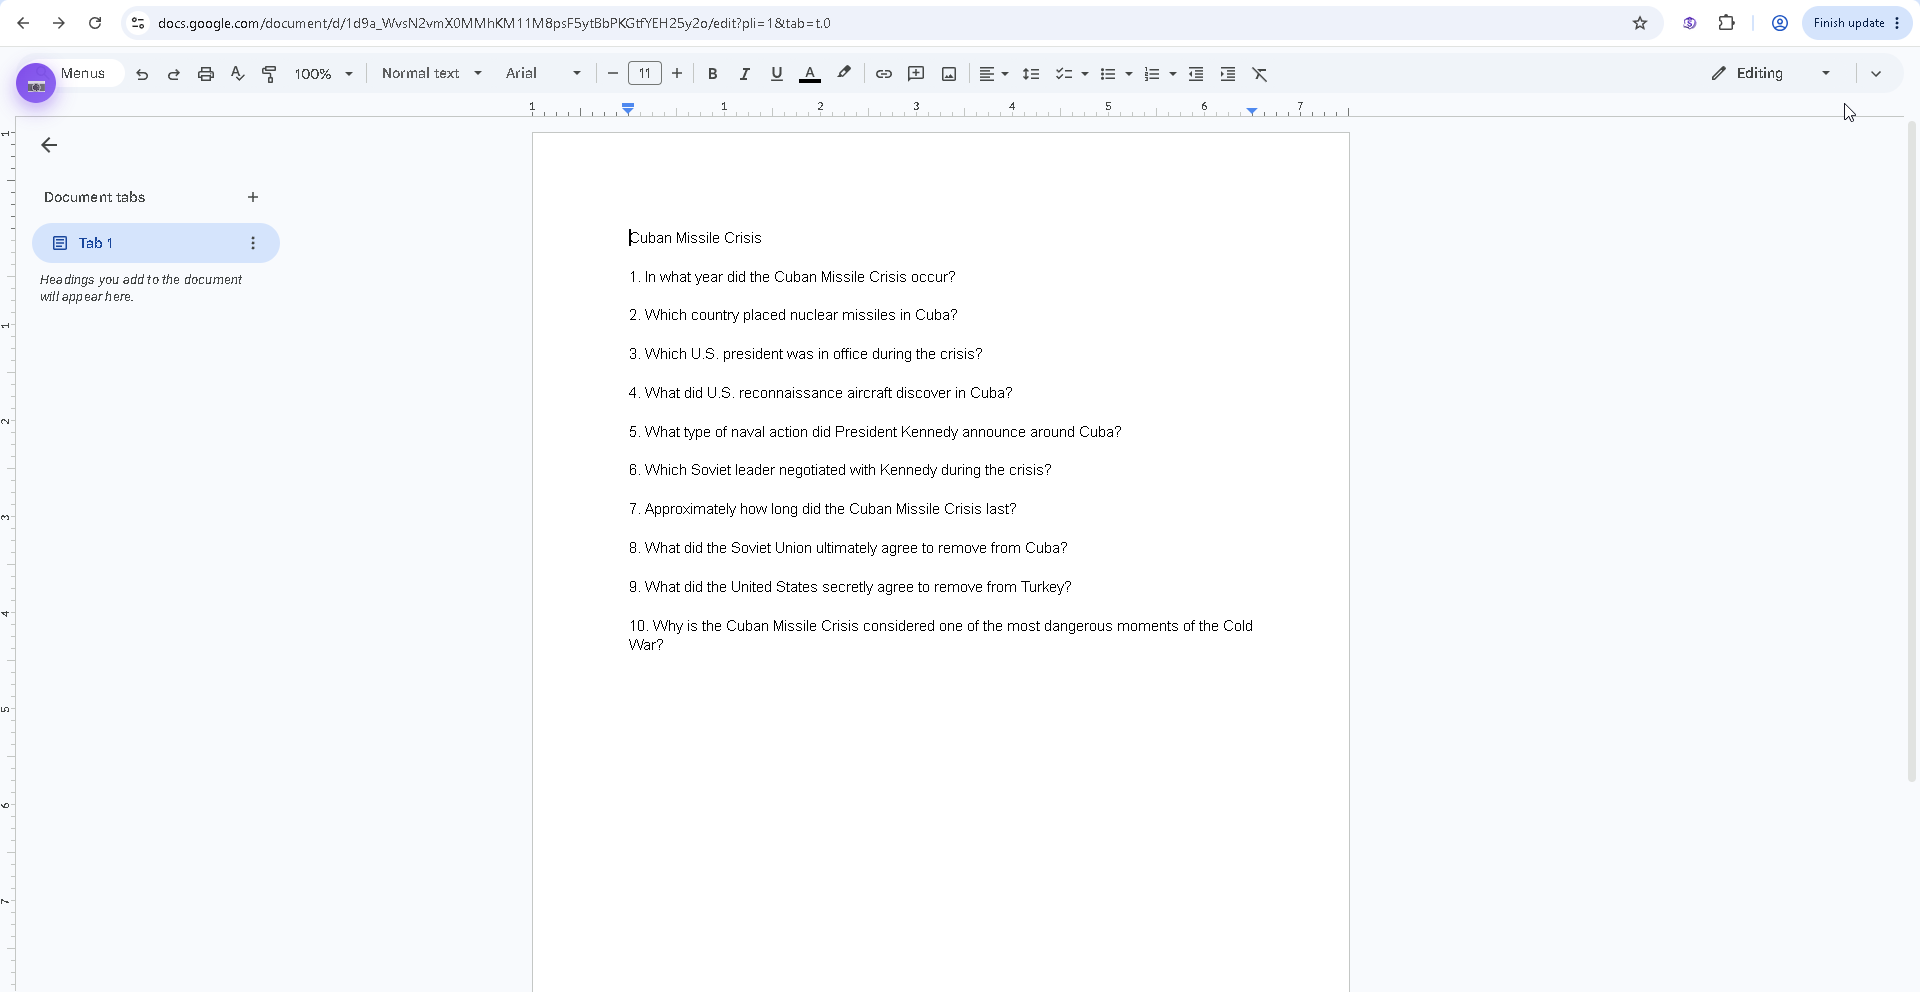
Task: Apply a bulleted list
Action: 1107,74
